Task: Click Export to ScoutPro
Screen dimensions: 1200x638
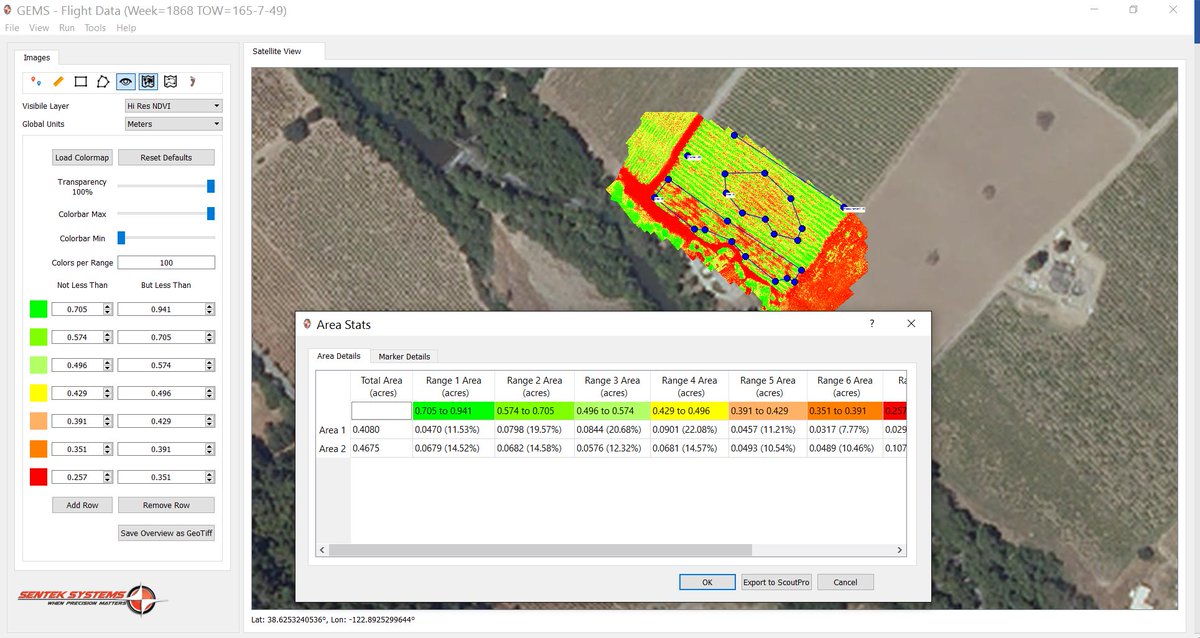Action: [x=777, y=581]
